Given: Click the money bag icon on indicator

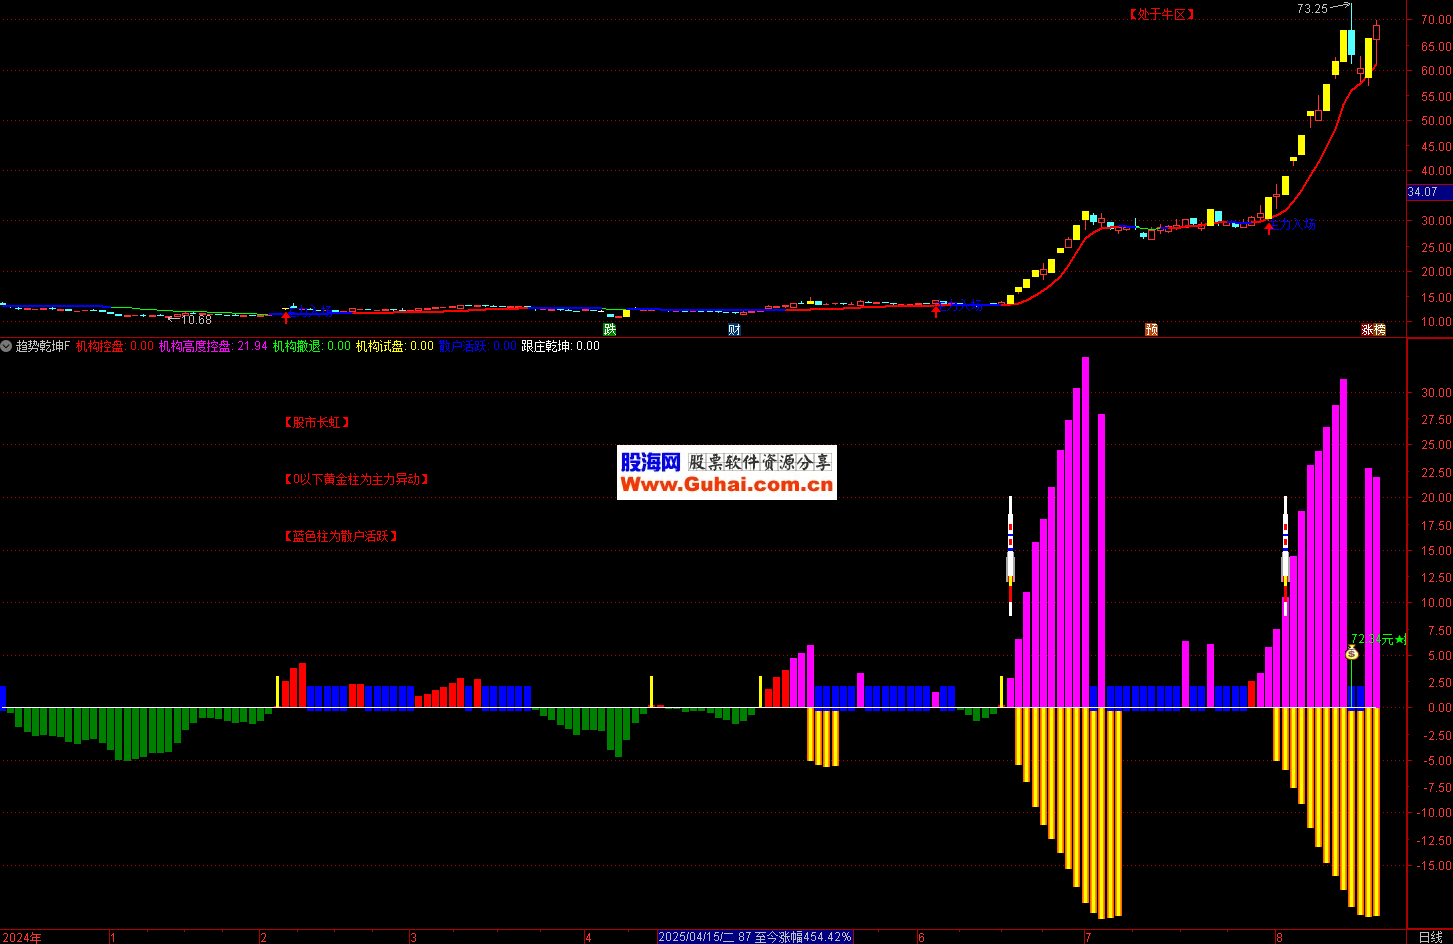Looking at the screenshot, I should [1352, 653].
